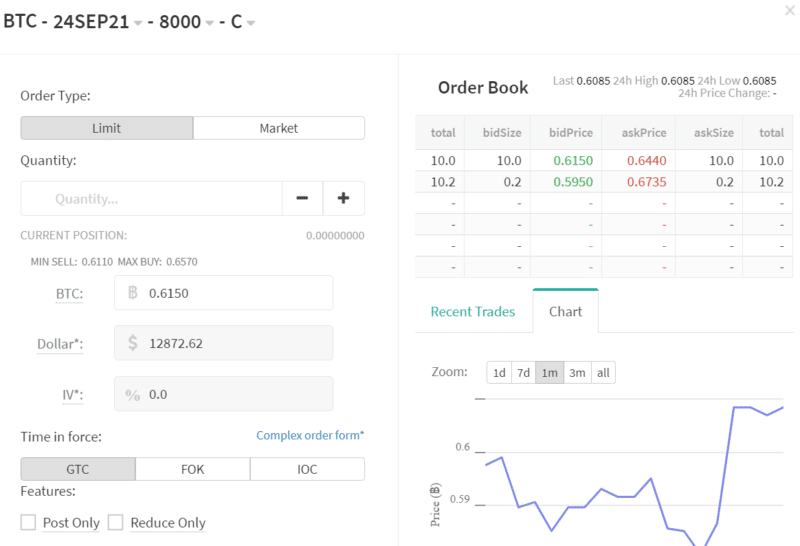
Task: Click ask price 0.6440 in order book
Action: tap(646, 161)
